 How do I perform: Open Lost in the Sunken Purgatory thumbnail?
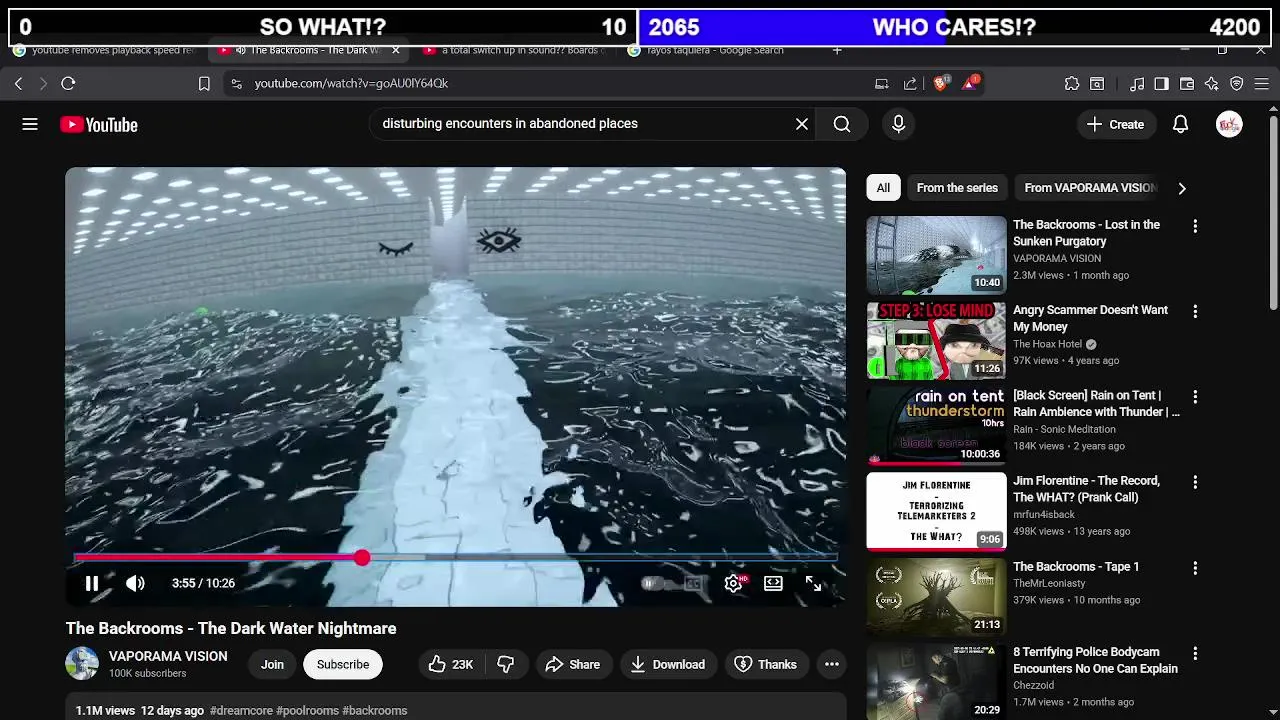point(936,255)
